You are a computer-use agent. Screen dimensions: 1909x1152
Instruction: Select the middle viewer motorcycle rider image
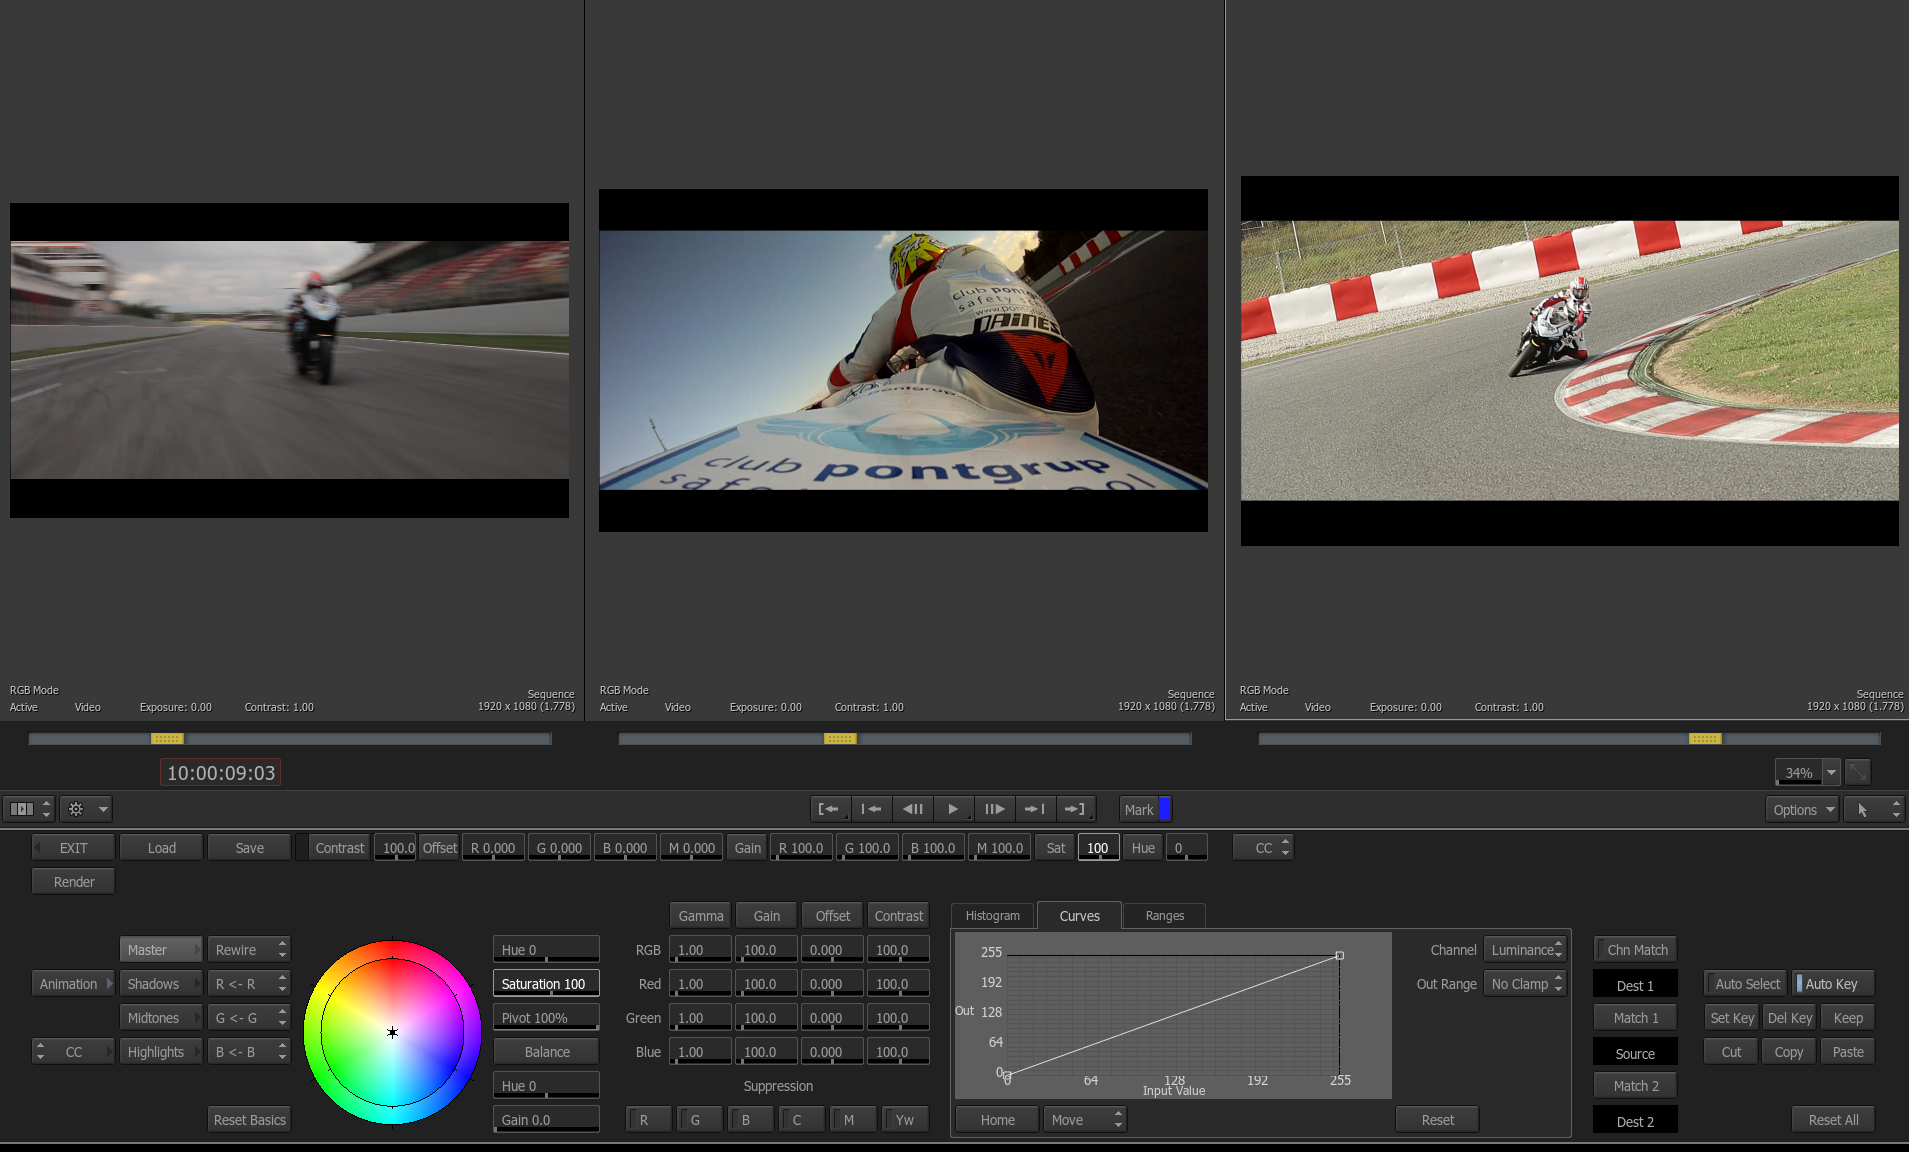pyautogui.click(x=903, y=360)
